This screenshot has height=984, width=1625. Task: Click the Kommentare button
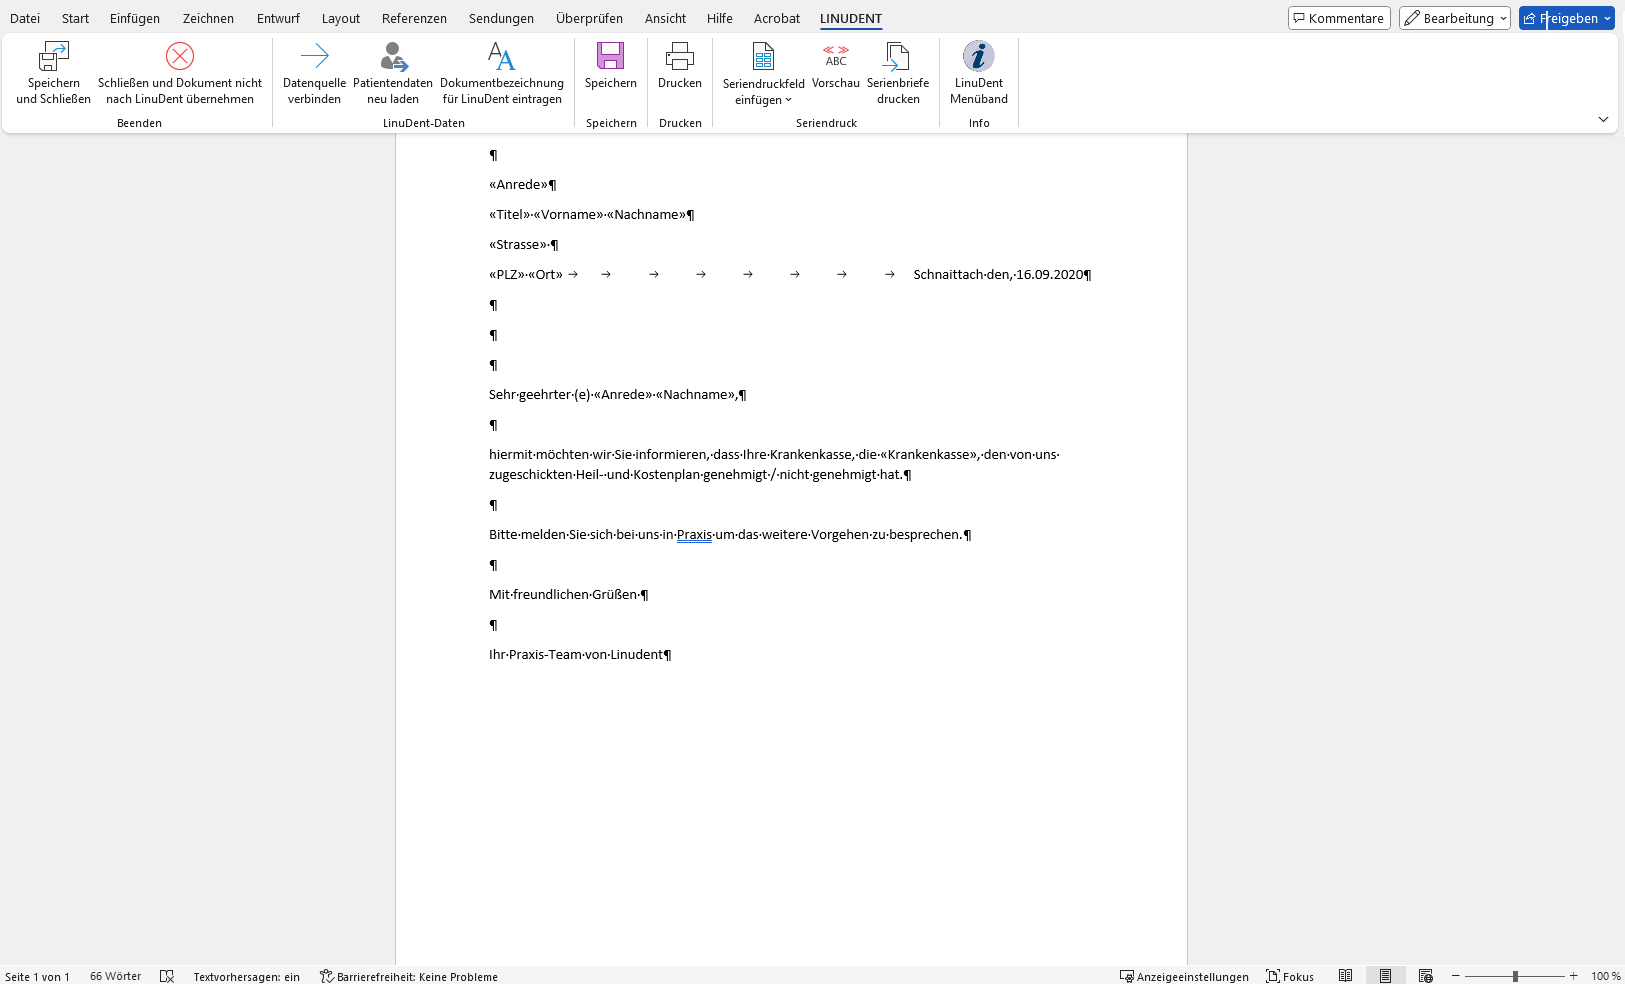tap(1339, 18)
